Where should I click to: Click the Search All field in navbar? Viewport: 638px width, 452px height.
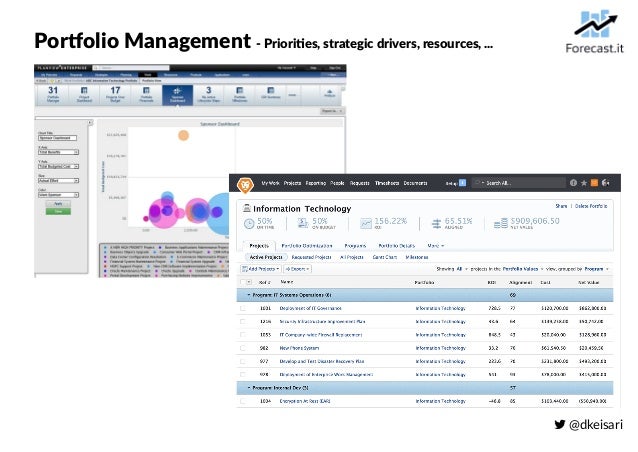[x=519, y=183]
